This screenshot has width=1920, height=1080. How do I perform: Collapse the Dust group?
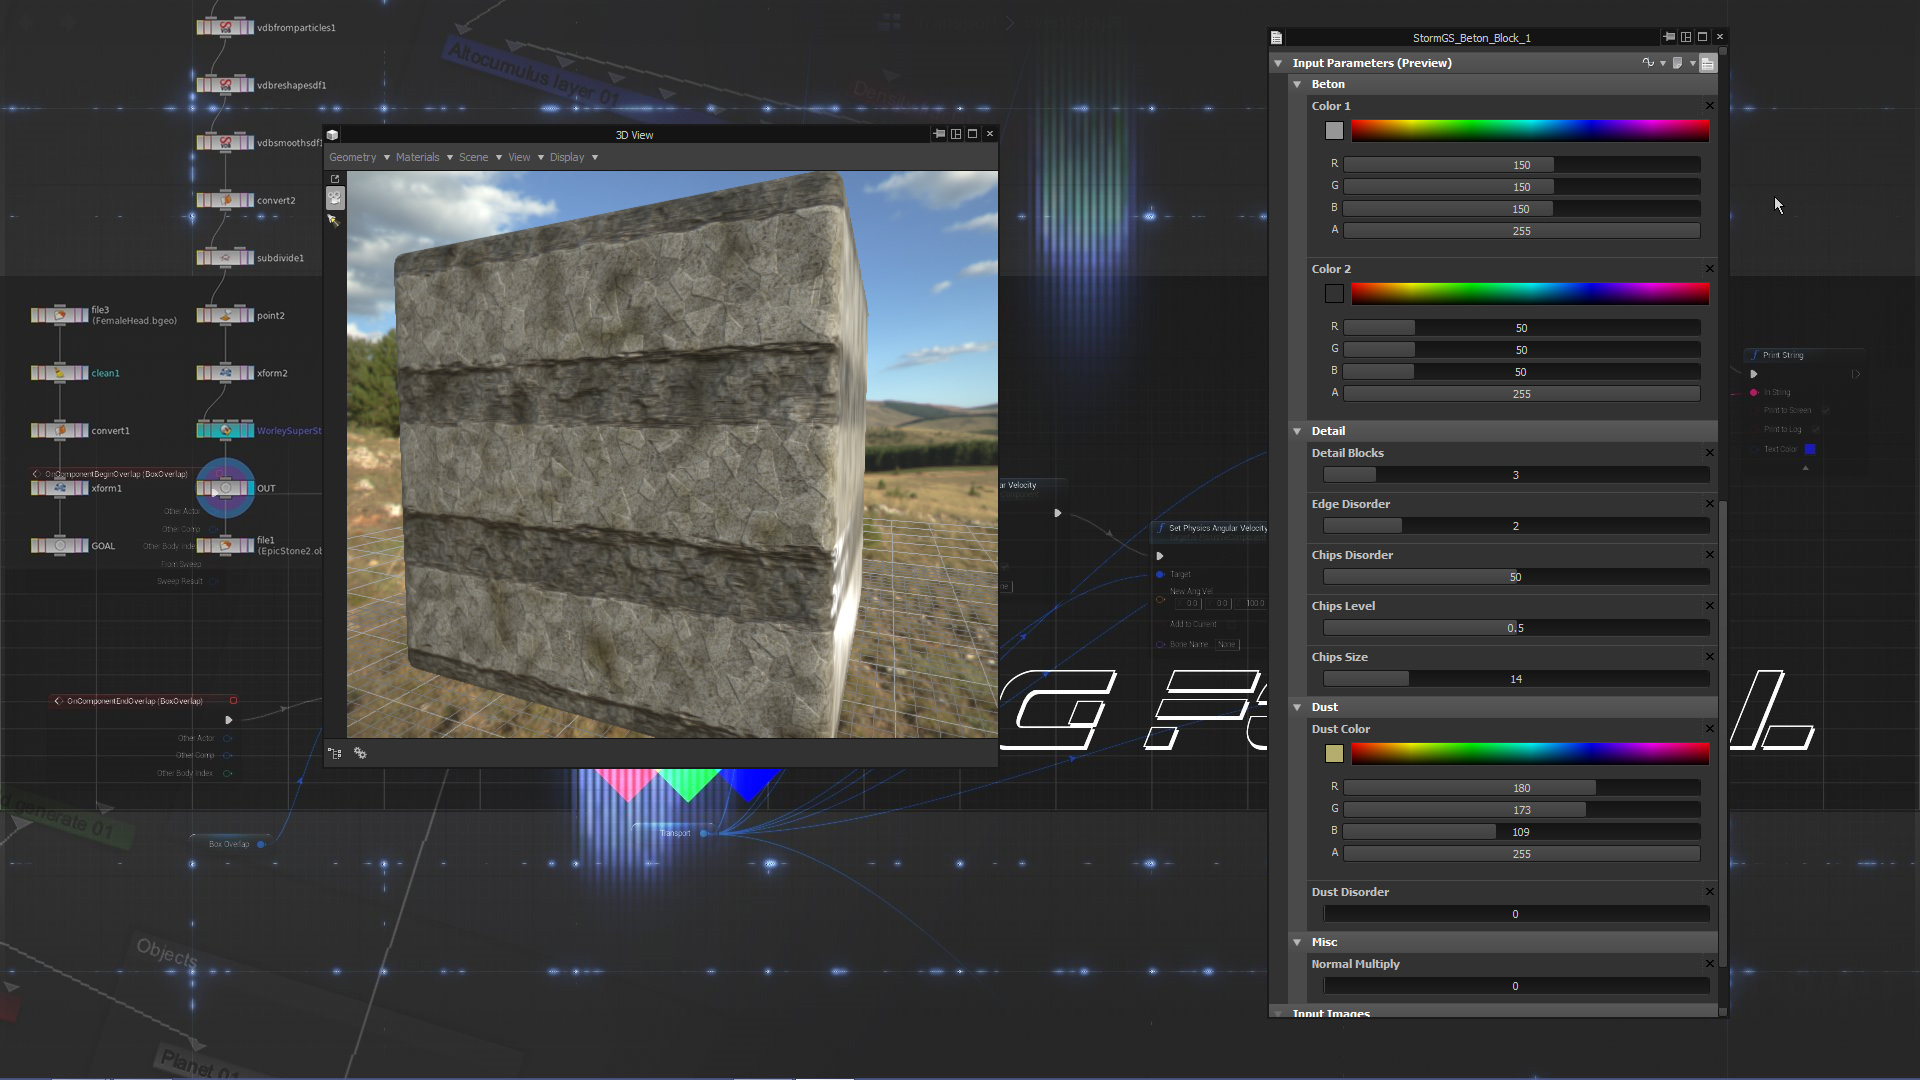tap(1297, 708)
